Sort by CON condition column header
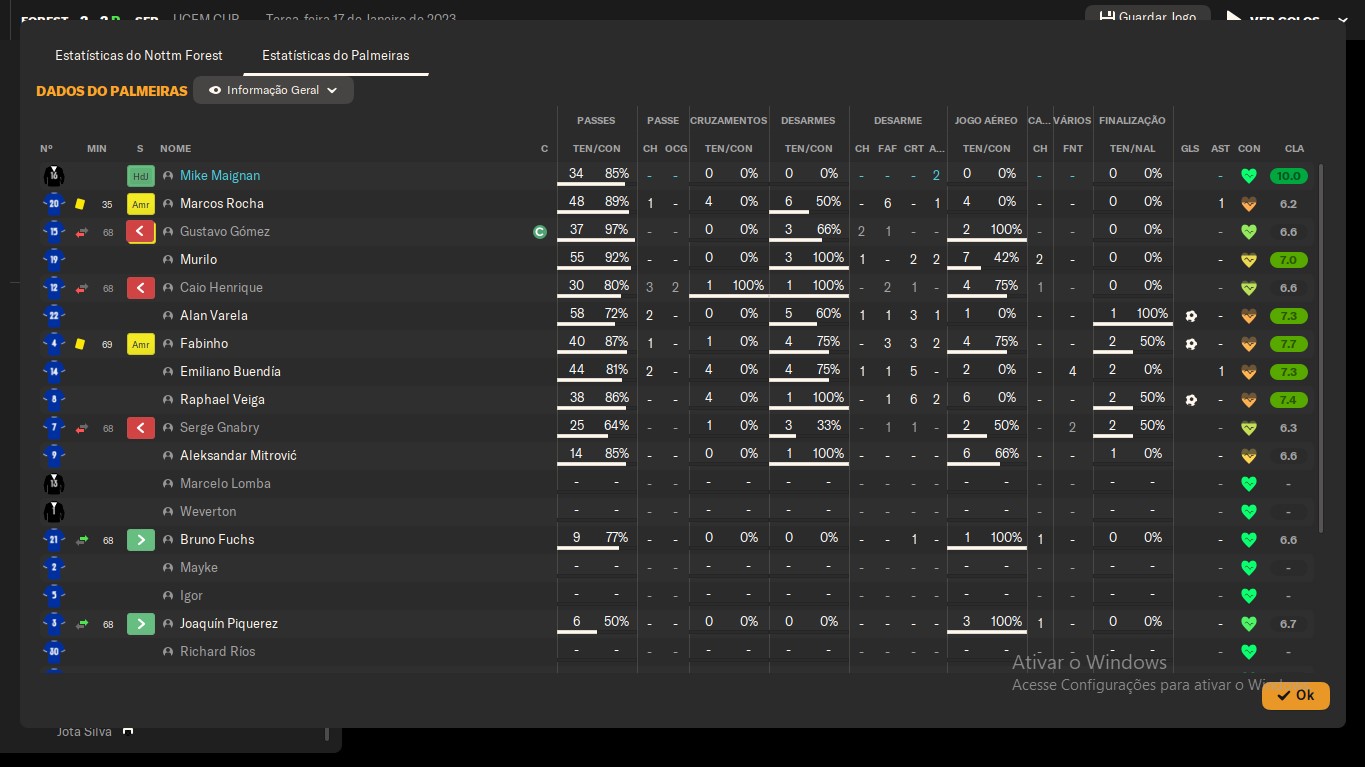The width and height of the screenshot is (1365, 767). coord(1249,148)
